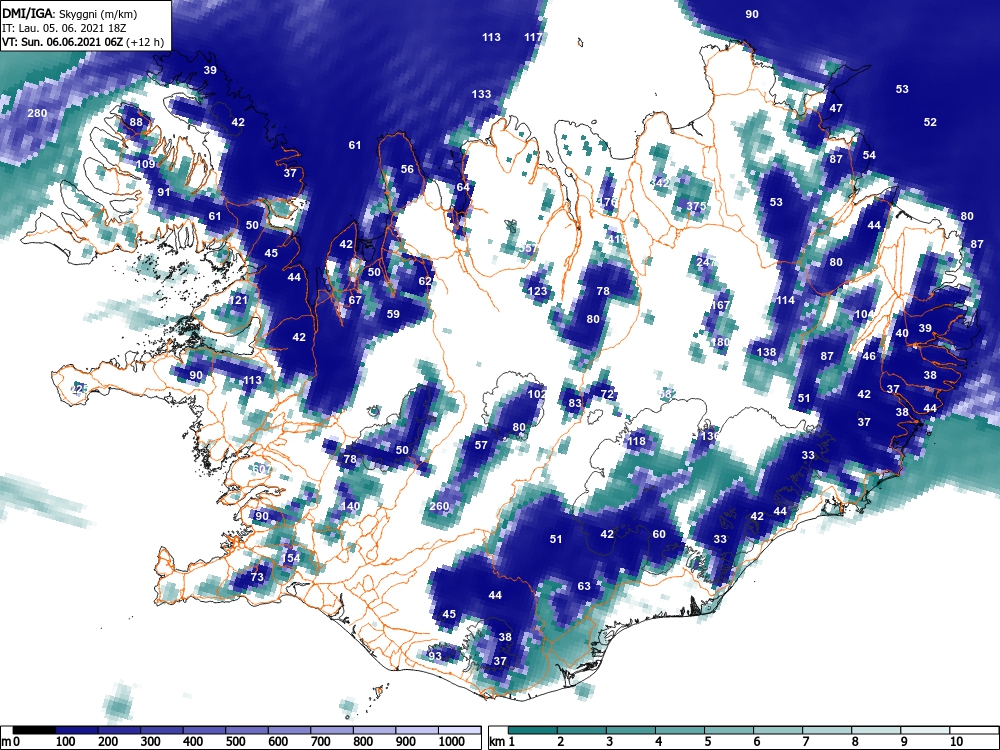Click the visibility value '102'

pos(537,394)
